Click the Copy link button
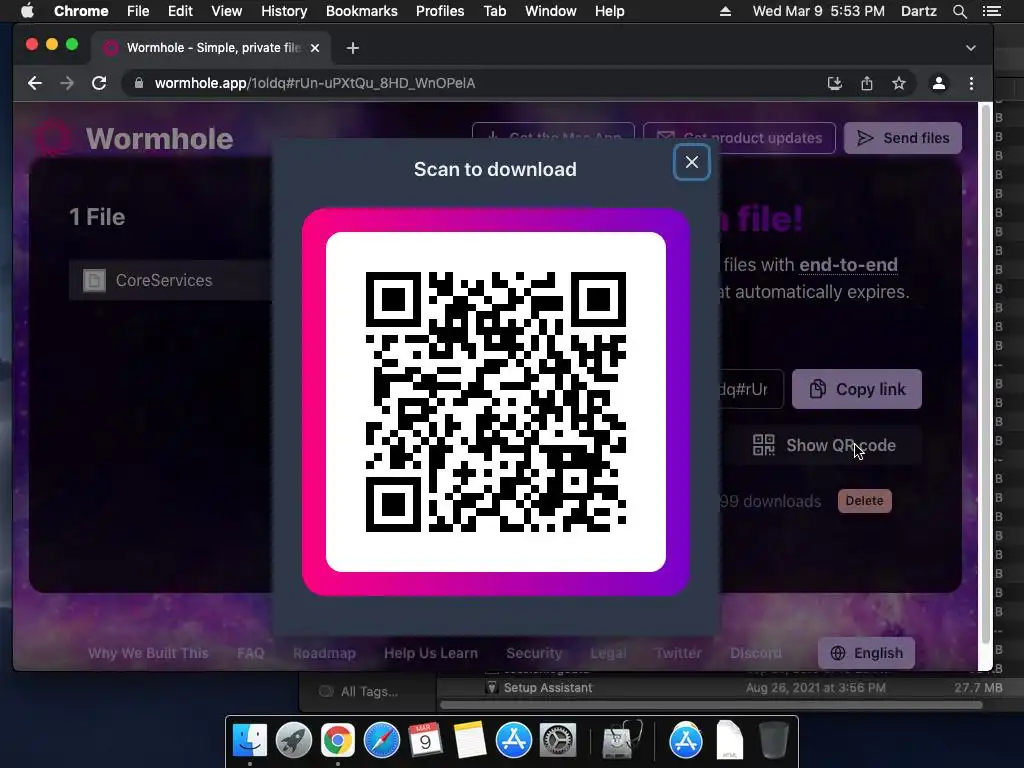Screen dimensions: 1024x768 click(857, 389)
